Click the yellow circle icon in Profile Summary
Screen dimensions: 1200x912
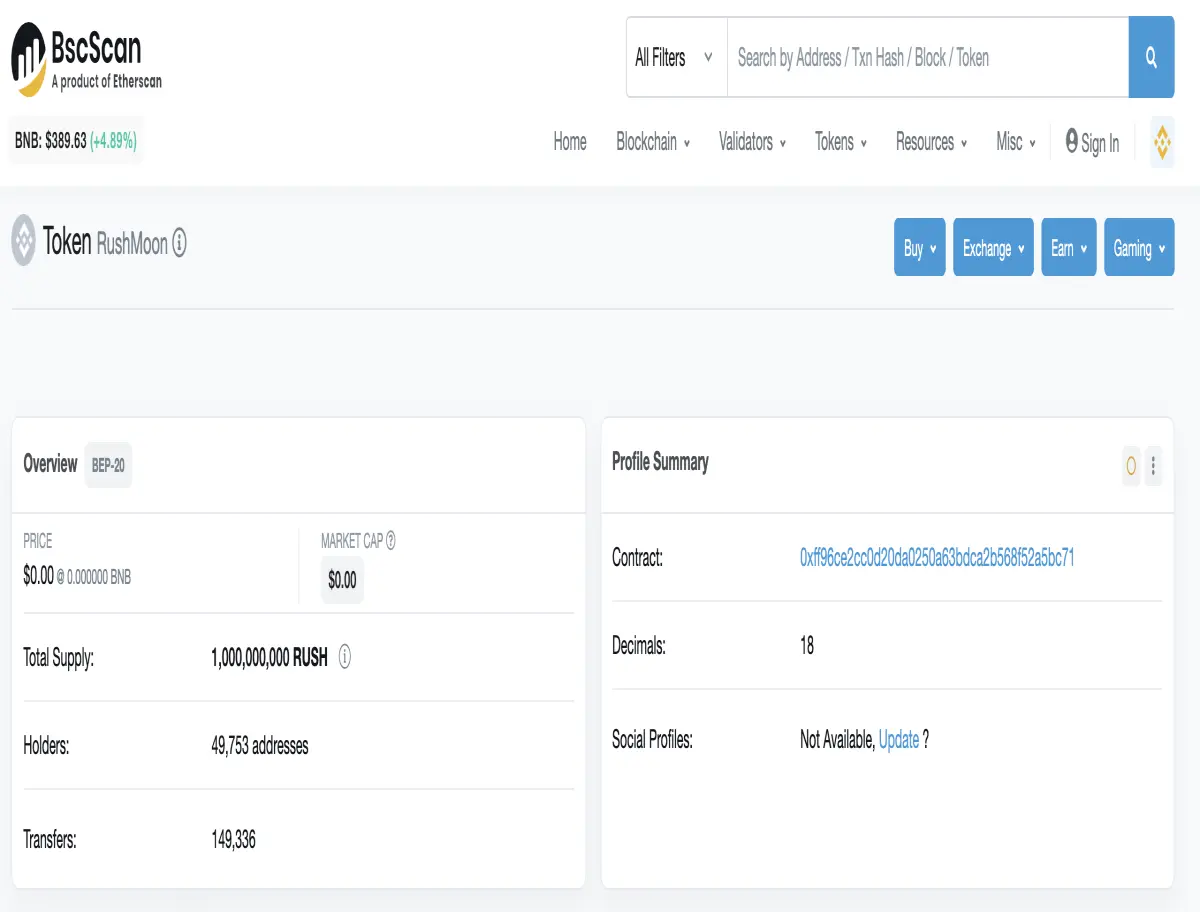pyautogui.click(x=1131, y=465)
